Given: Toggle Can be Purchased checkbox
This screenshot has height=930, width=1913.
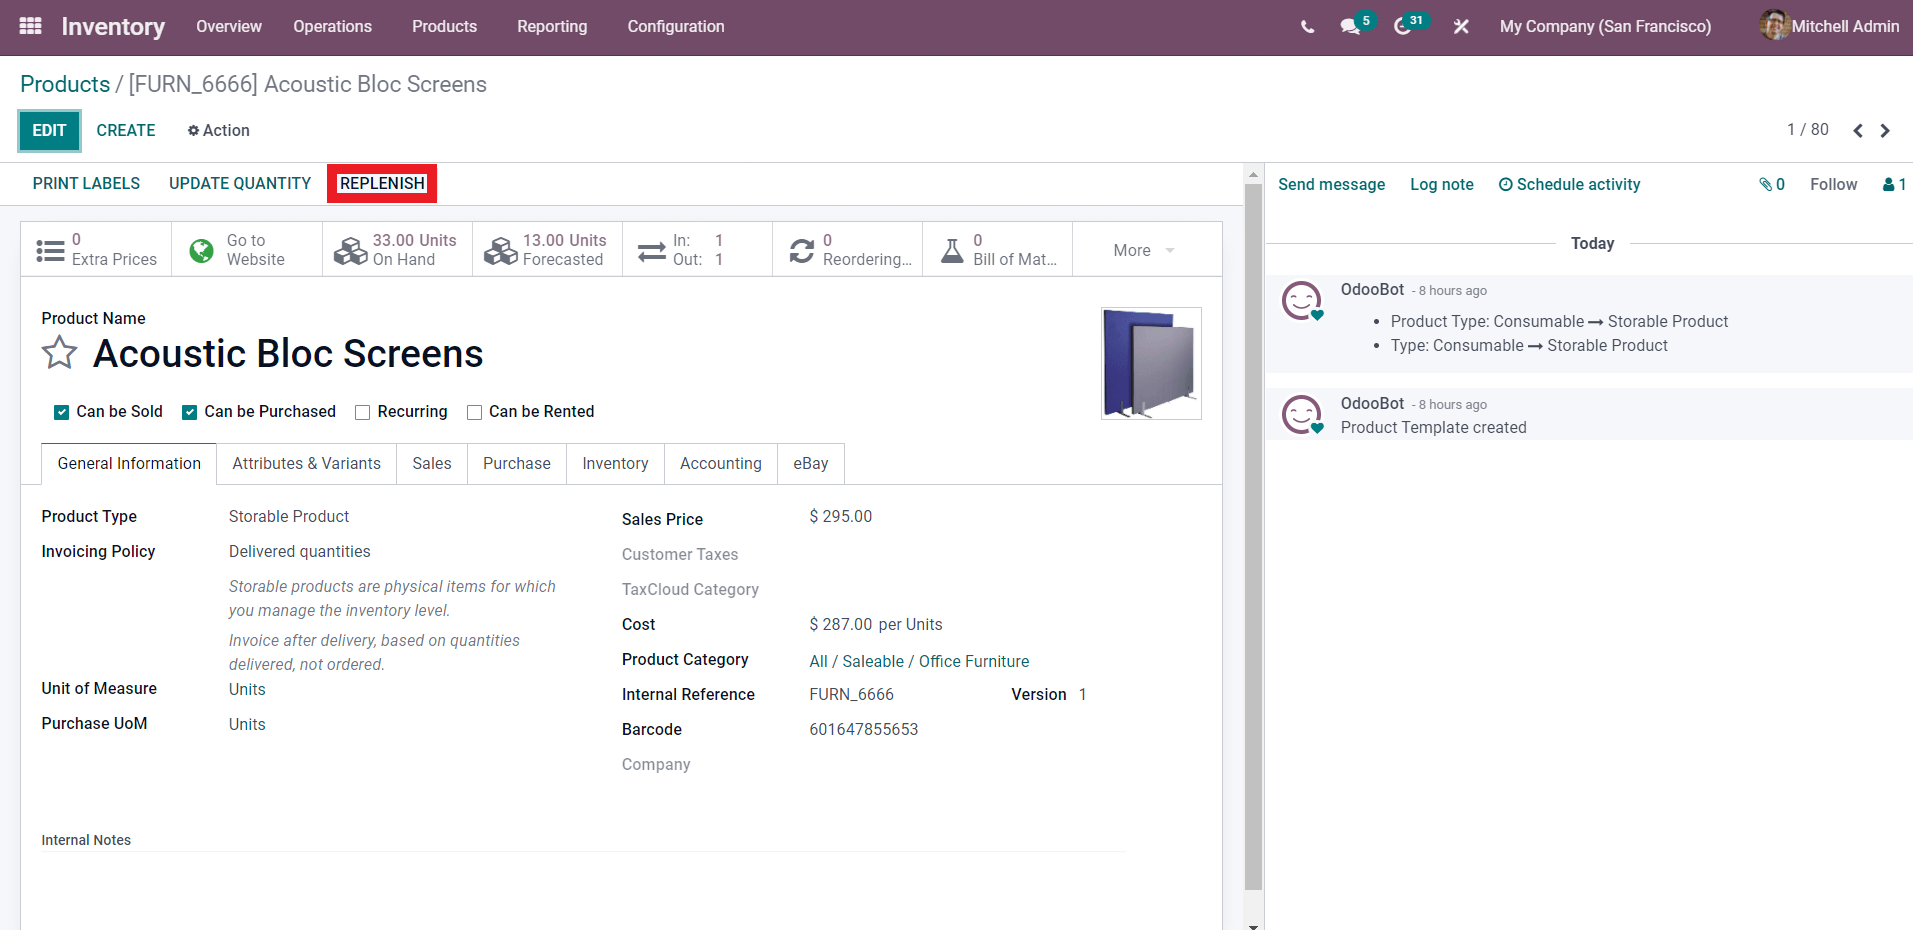Looking at the screenshot, I should (189, 412).
